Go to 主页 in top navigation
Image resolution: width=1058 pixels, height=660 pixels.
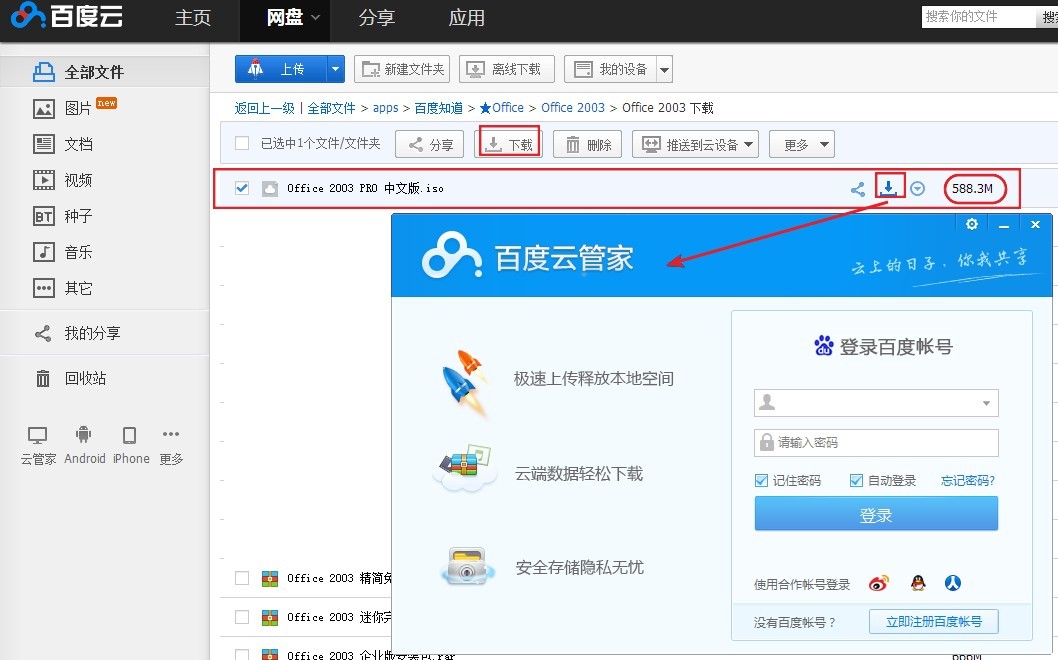click(x=193, y=18)
